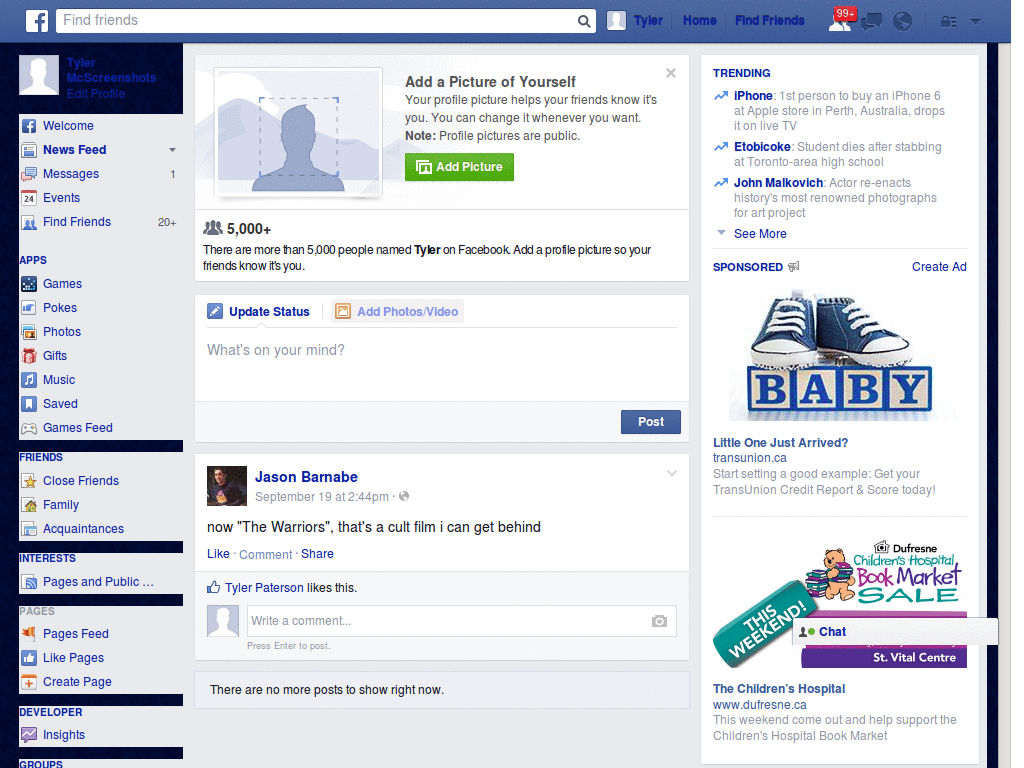The height and width of the screenshot is (768, 1024).
Task: Open John Malkovich trending topic
Action: [x=778, y=183]
